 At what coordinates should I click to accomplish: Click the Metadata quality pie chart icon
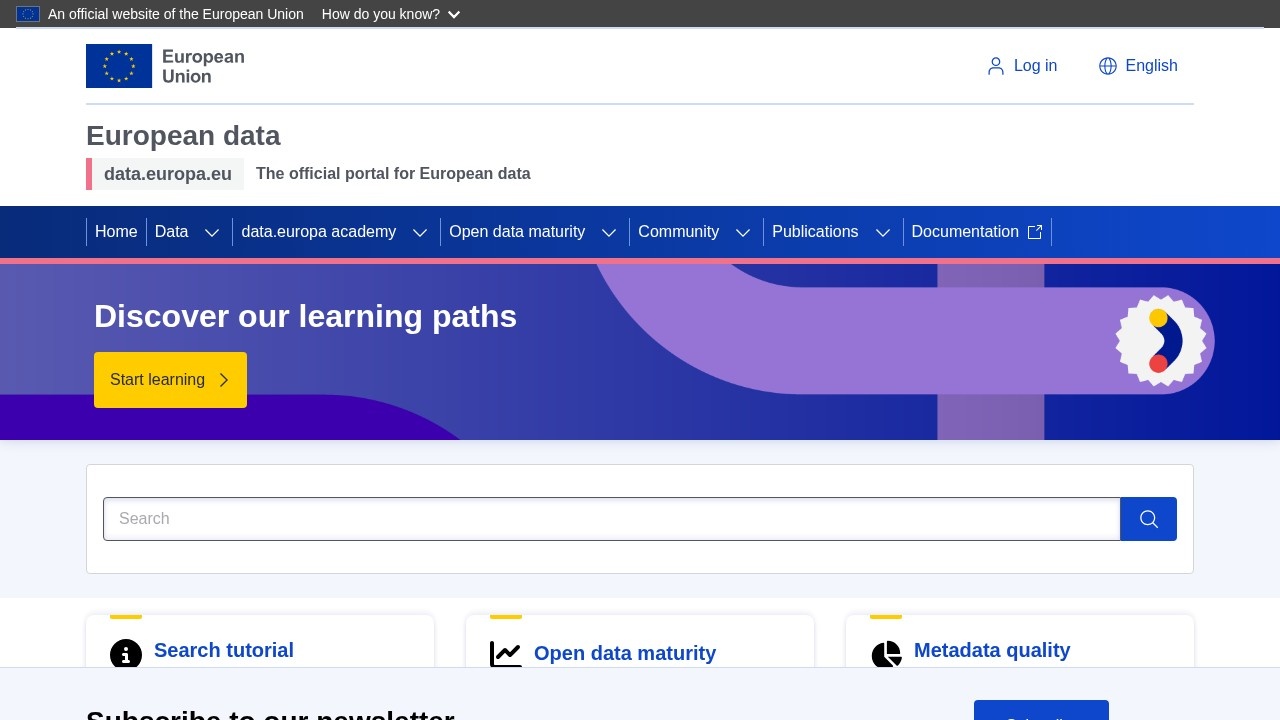(886, 655)
